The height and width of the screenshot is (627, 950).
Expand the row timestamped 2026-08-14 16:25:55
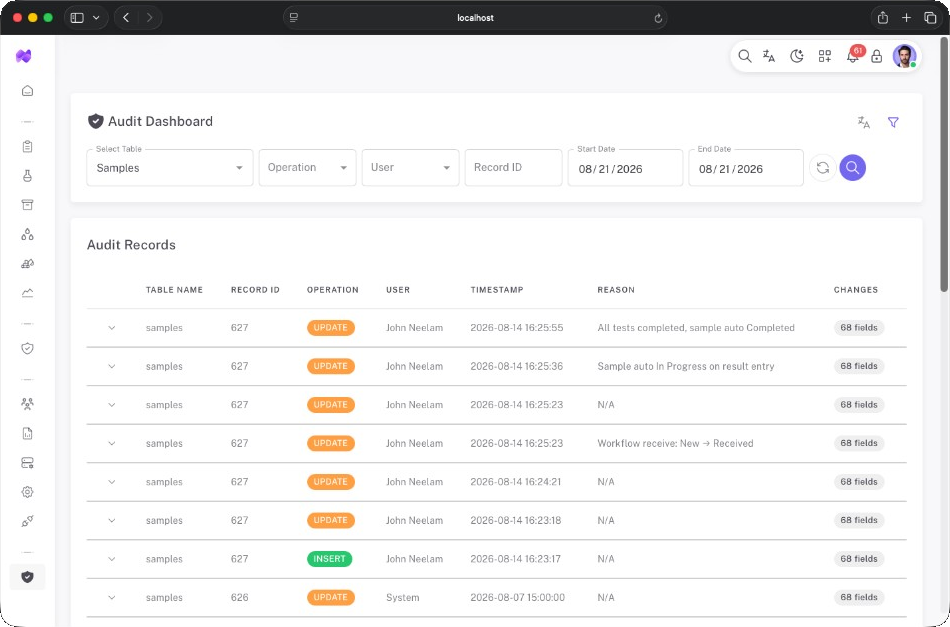pyautogui.click(x=111, y=328)
